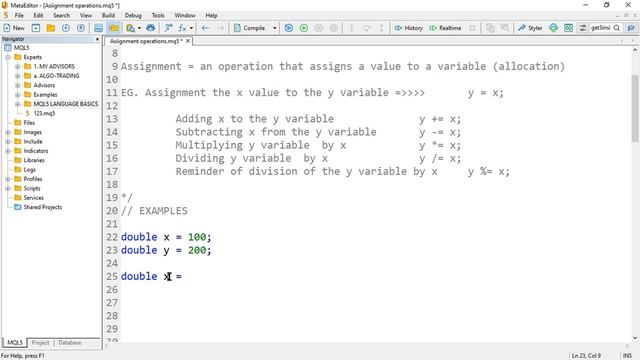Collapse the Experts folder expander
This screenshot has width=640, height=360.
pyautogui.click(x=8, y=57)
